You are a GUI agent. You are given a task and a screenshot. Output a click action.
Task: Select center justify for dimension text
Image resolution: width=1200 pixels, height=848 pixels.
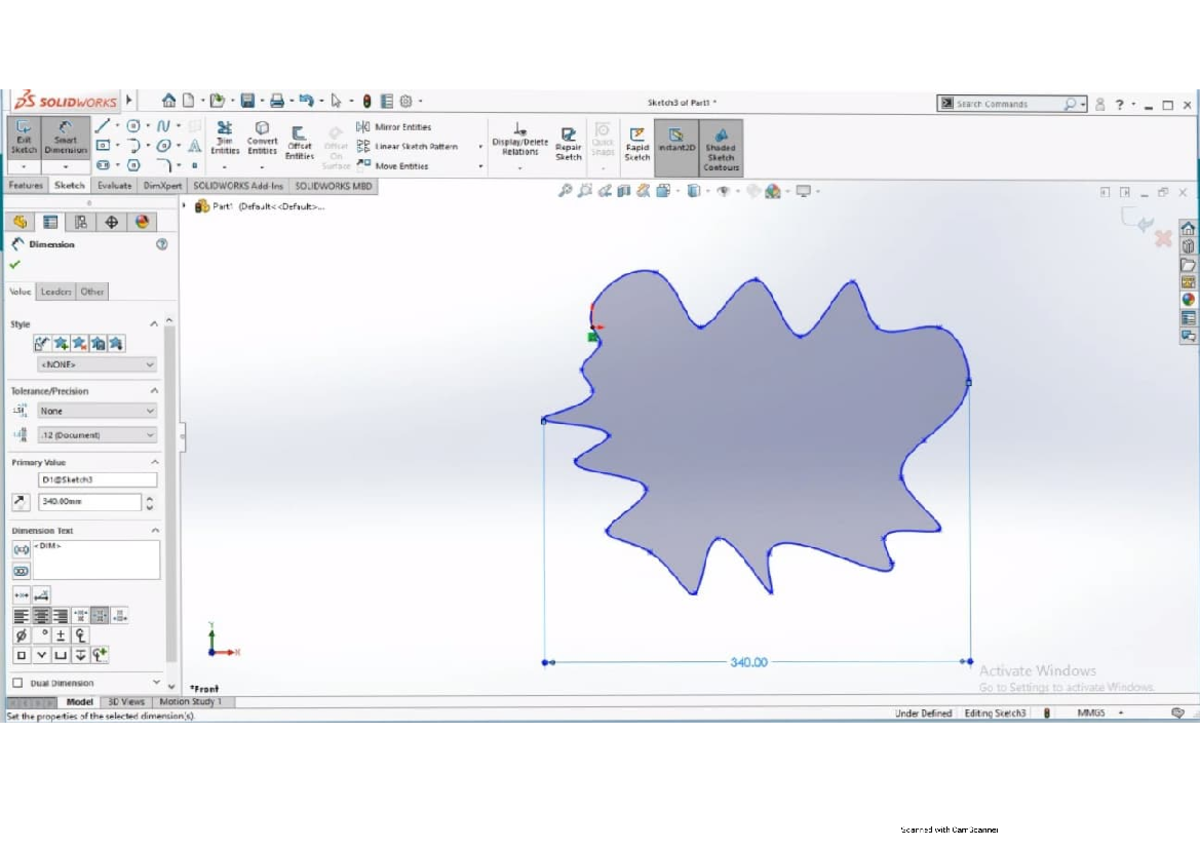(41, 616)
